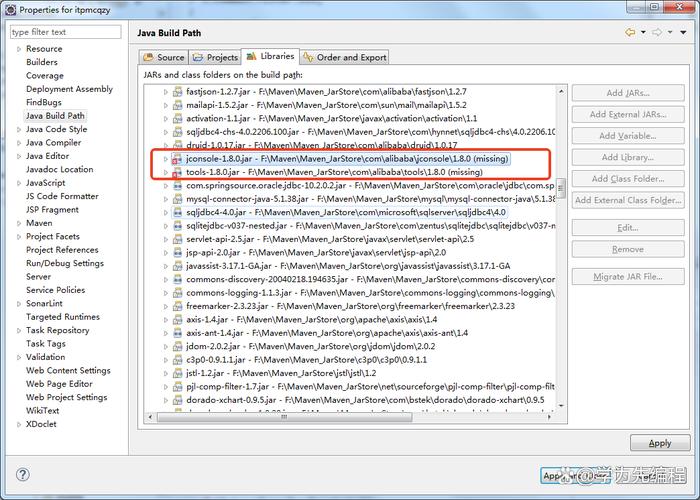Open the Projects tab
The width and height of the screenshot is (700, 500).
(215, 57)
